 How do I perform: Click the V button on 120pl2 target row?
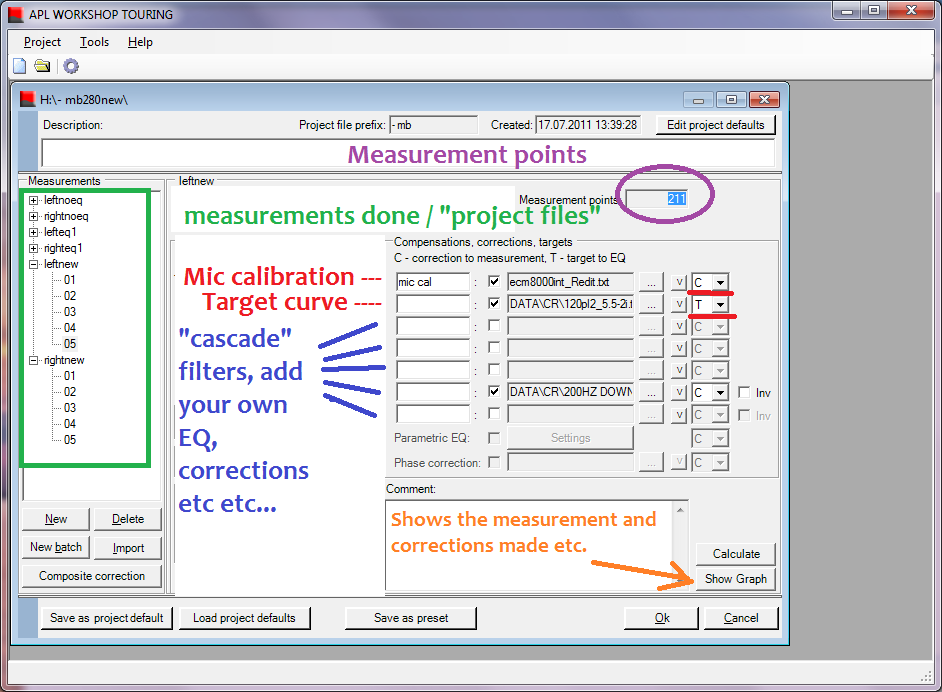[679, 305]
